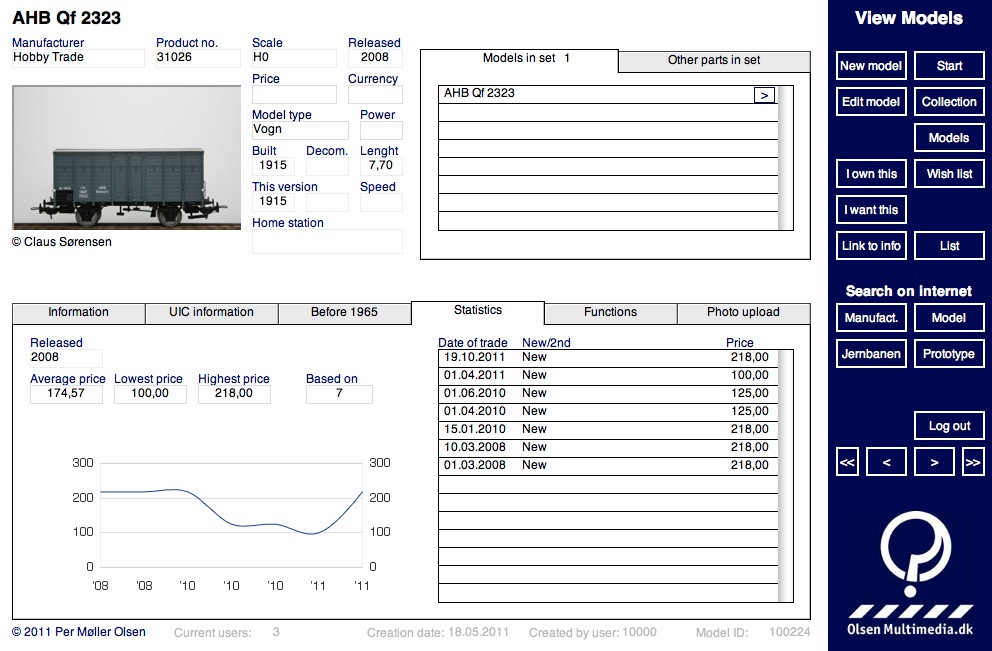Select the trade dated 01.06.2010
Screen dimensions: 992x651
coord(608,394)
